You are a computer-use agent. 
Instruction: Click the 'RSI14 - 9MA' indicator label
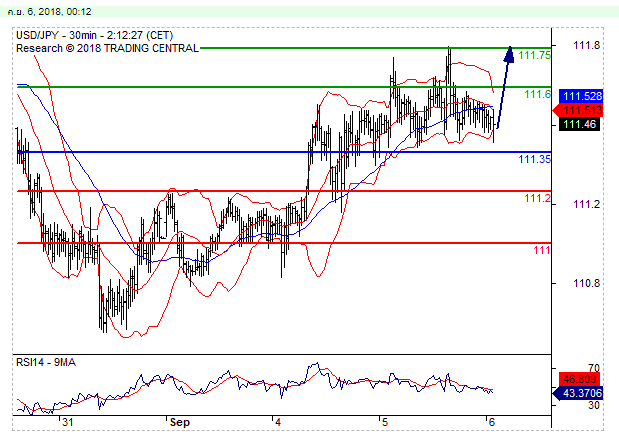pos(46,362)
